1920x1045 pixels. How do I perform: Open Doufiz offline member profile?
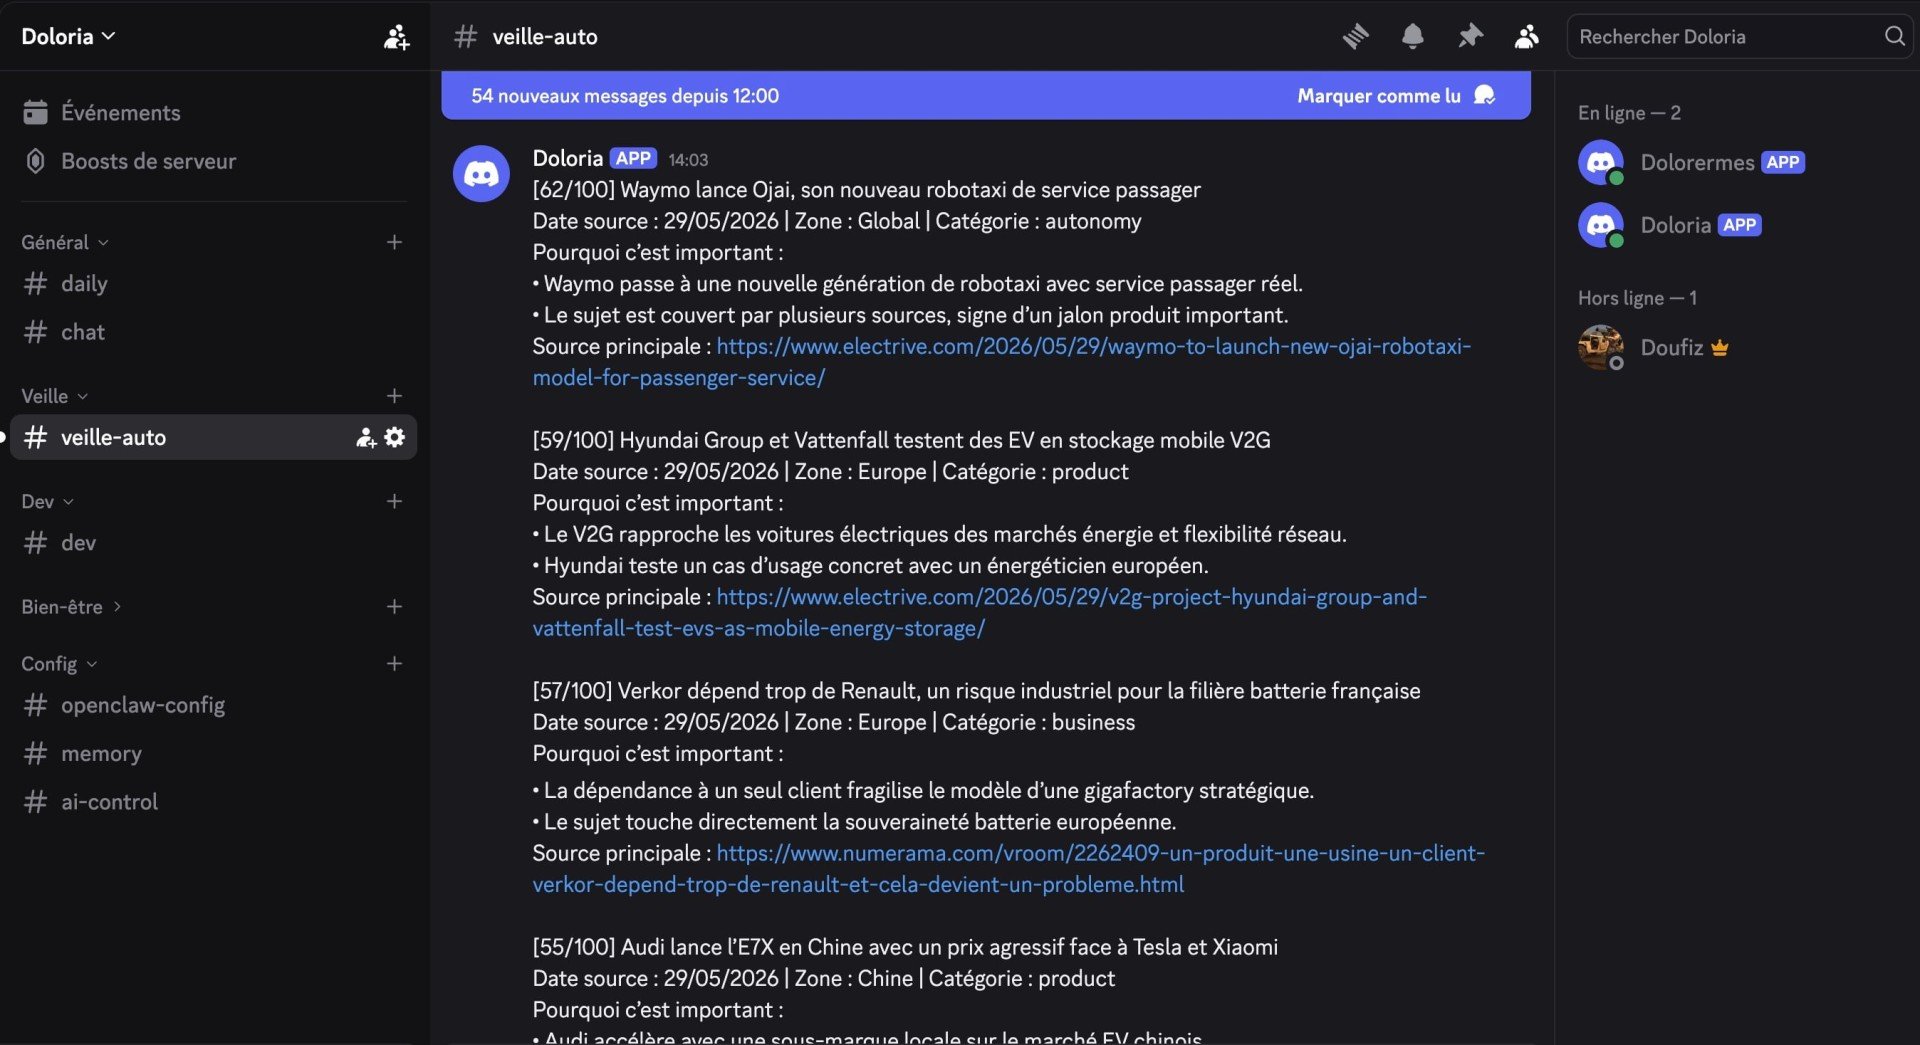[1654, 347]
